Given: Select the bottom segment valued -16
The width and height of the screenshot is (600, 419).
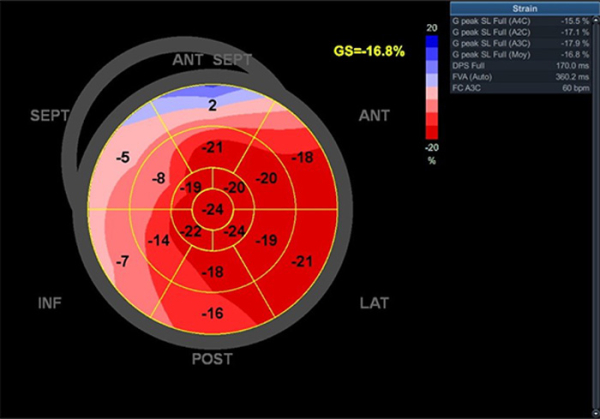Looking at the screenshot, I should [212, 313].
